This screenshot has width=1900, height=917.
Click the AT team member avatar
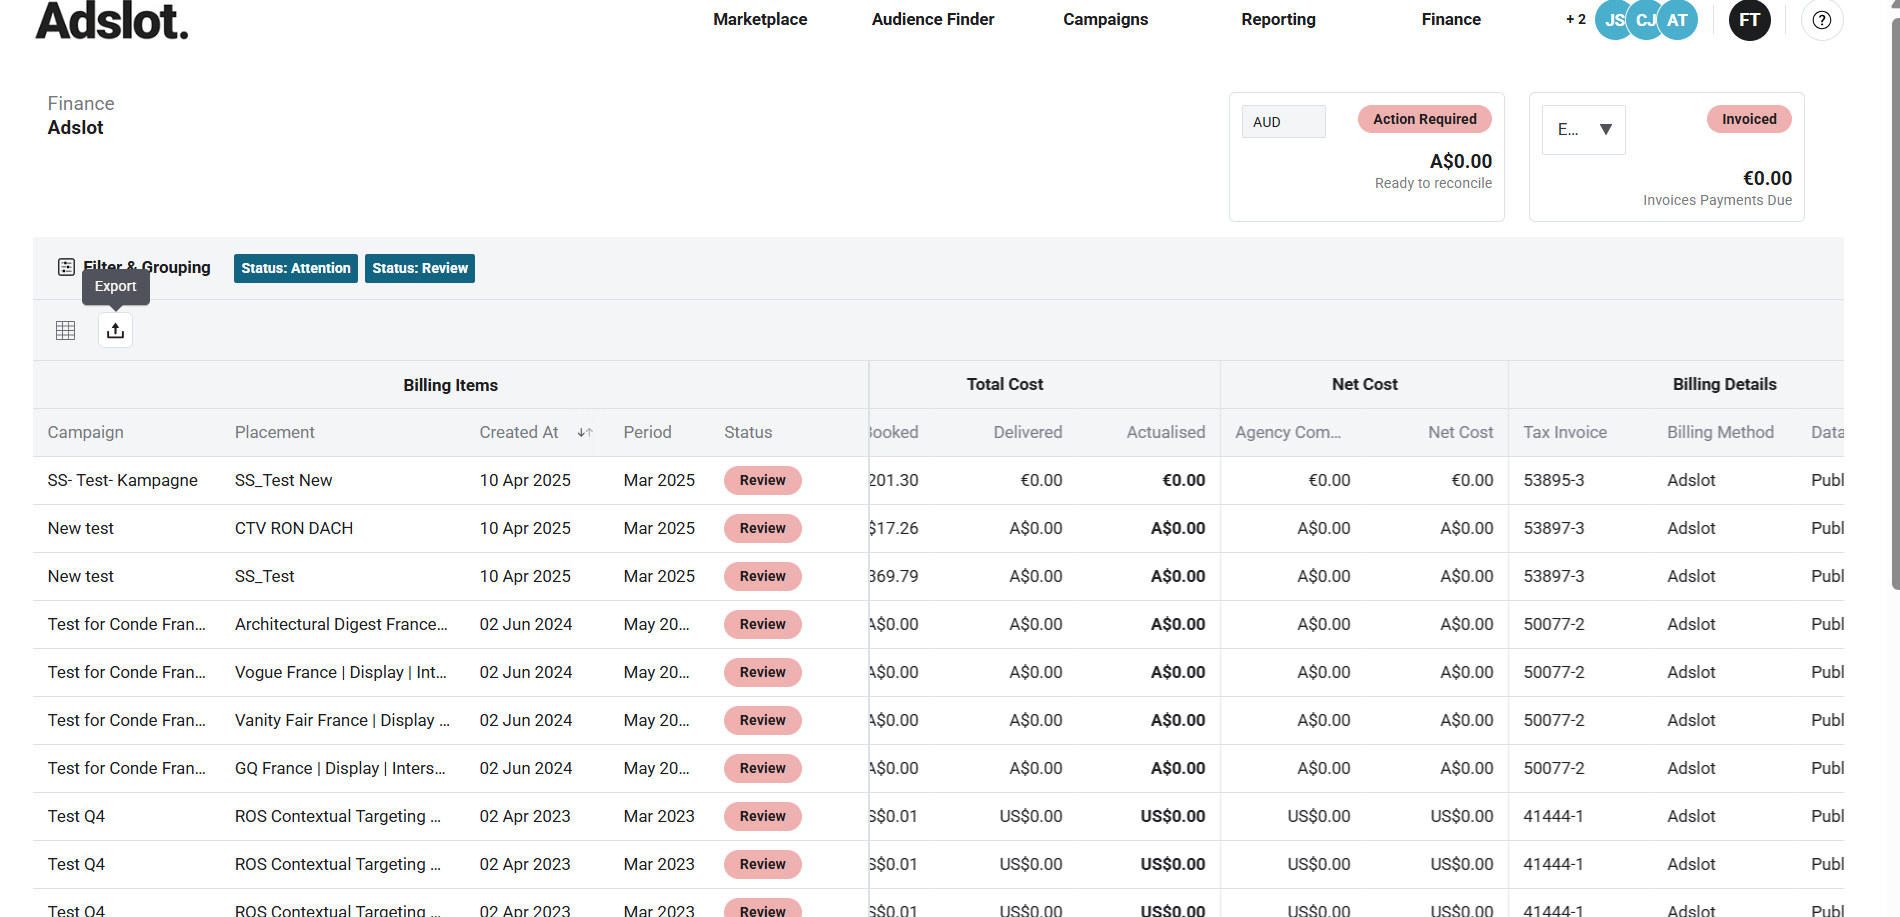1678,20
